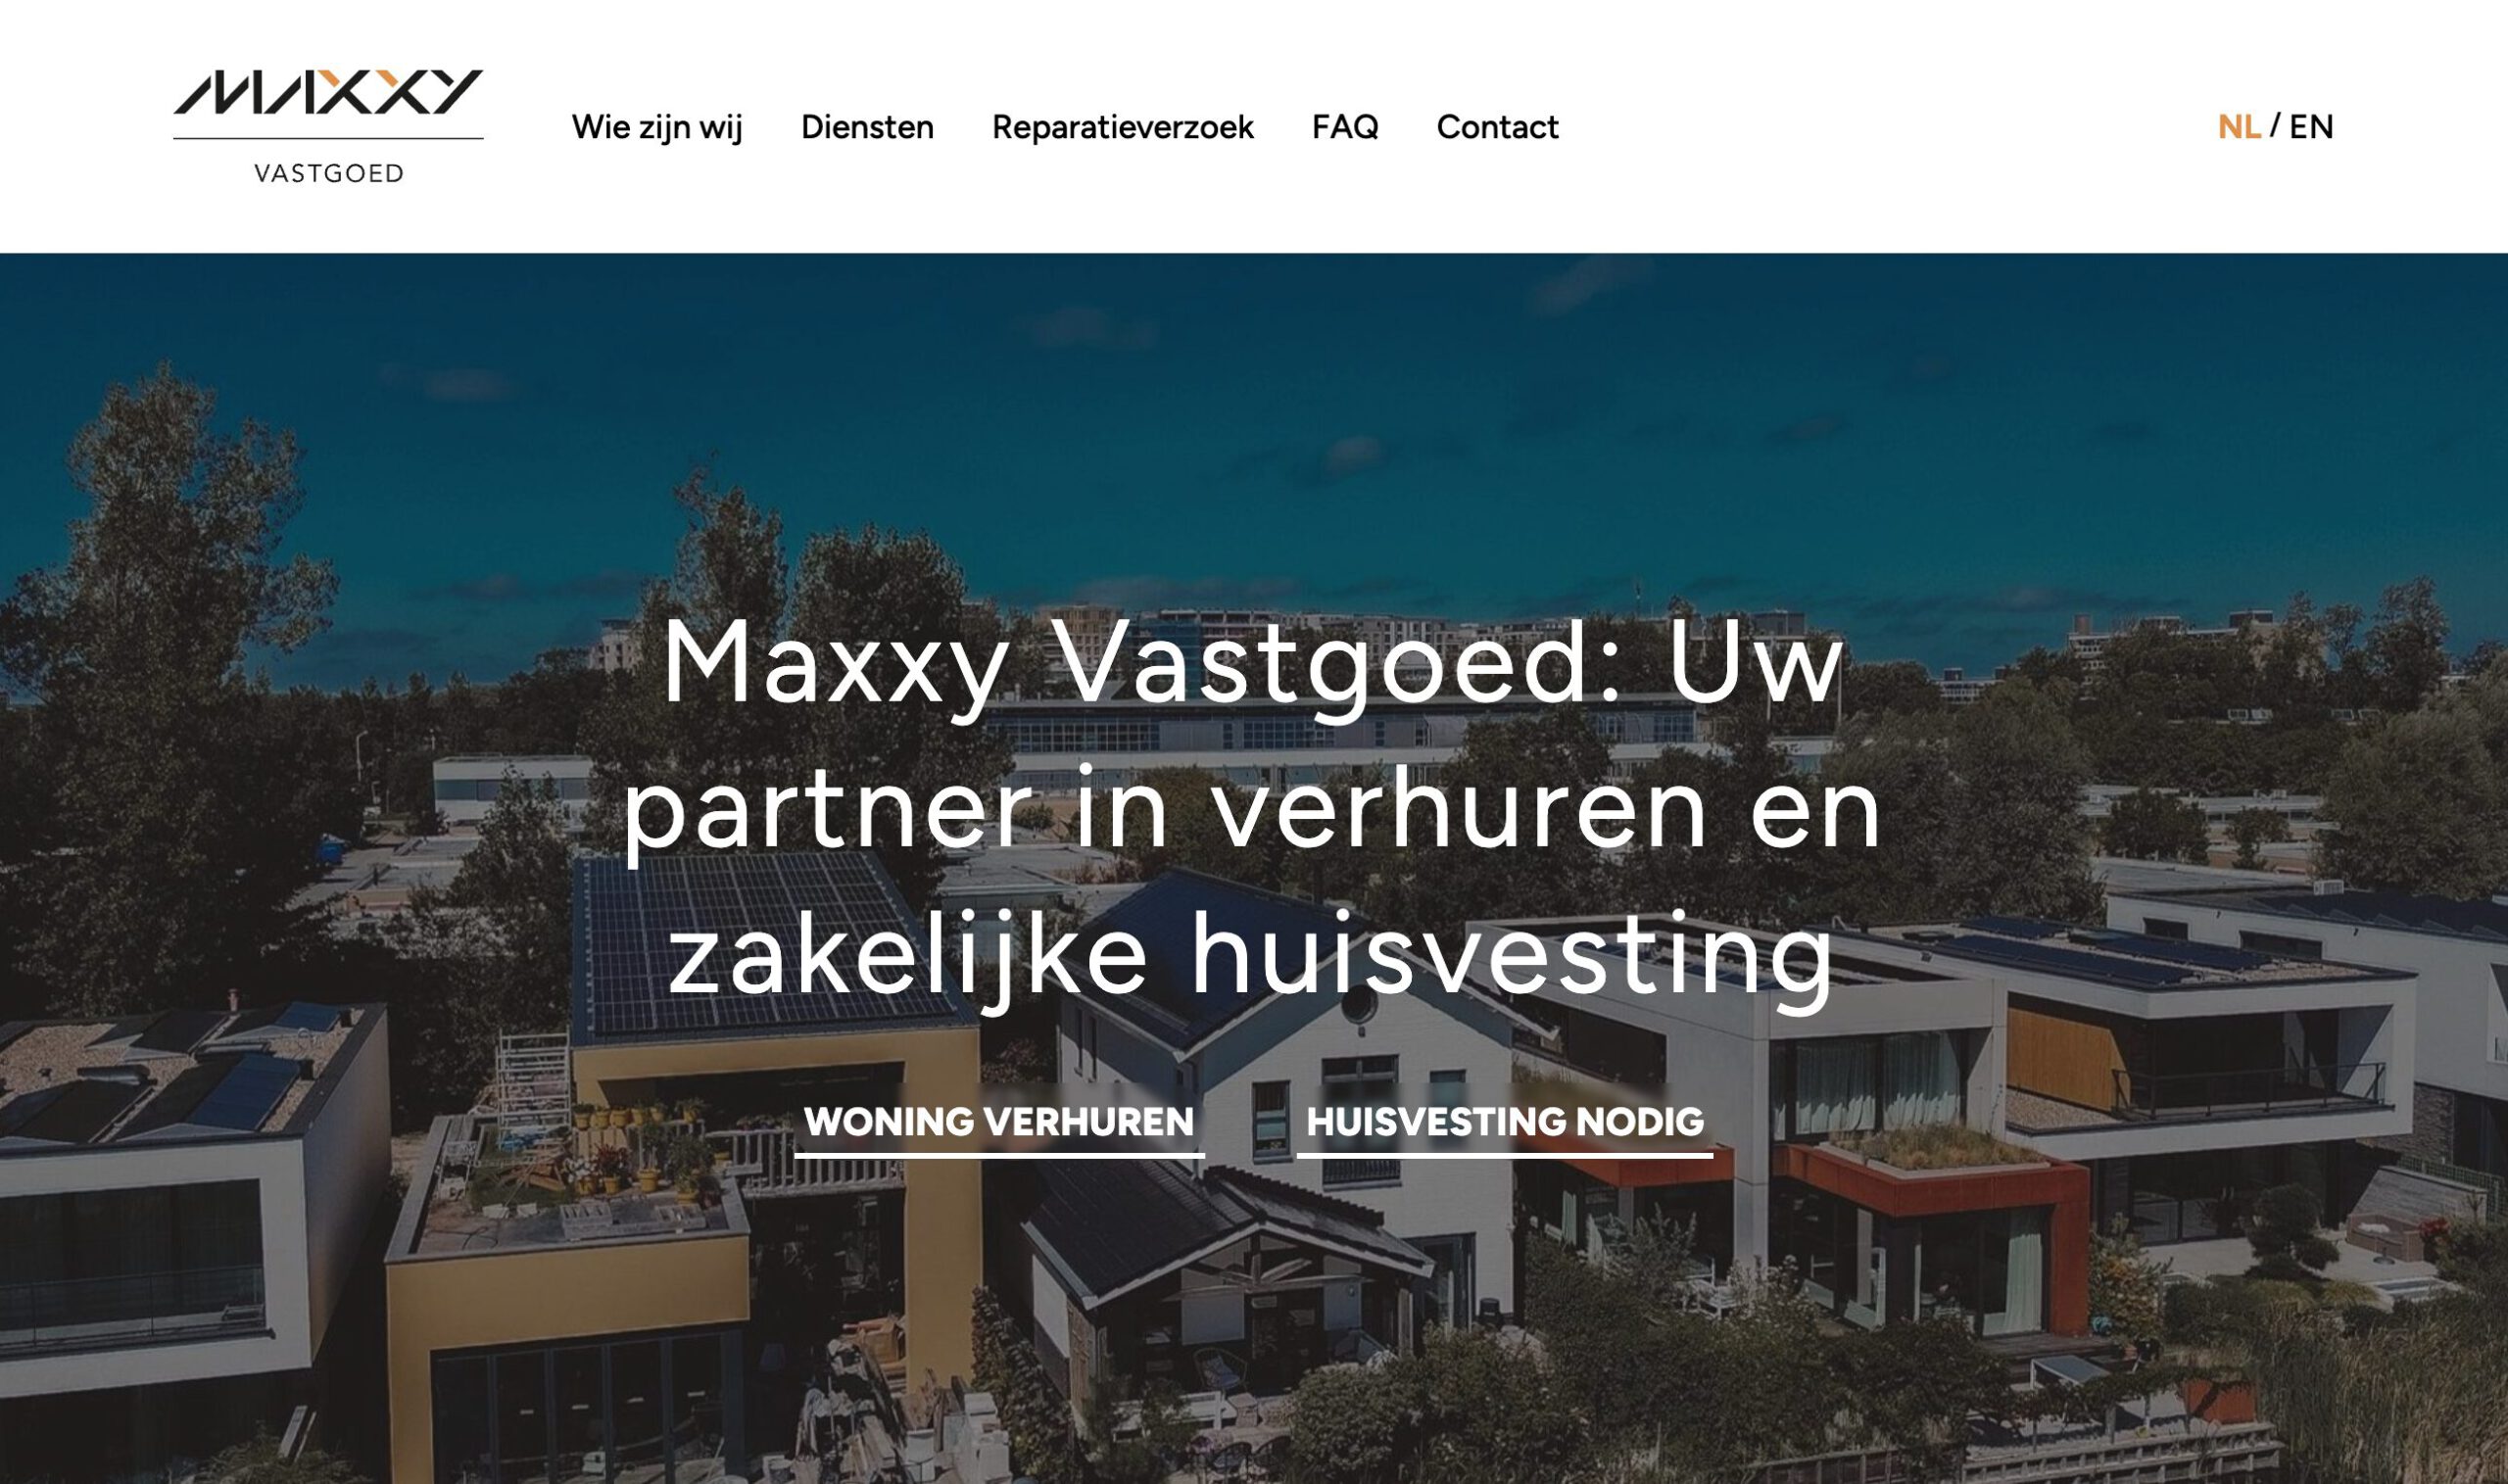Viewport: 2508px width, 1484px height.
Task: Open the Wie zijn wij page
Action: 657,127
